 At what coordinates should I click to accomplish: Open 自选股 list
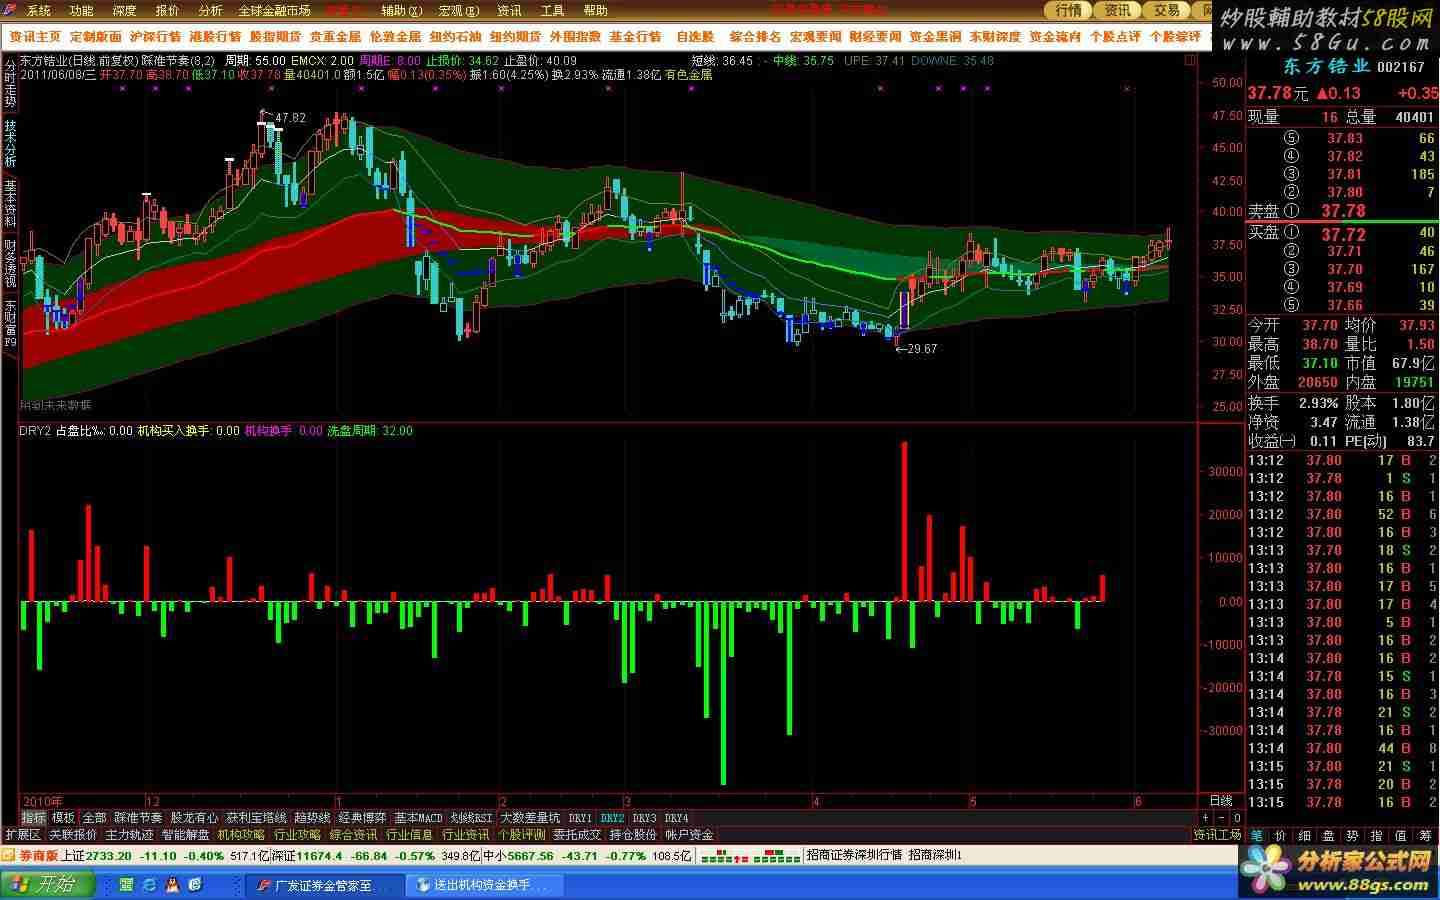pos(695,36)
